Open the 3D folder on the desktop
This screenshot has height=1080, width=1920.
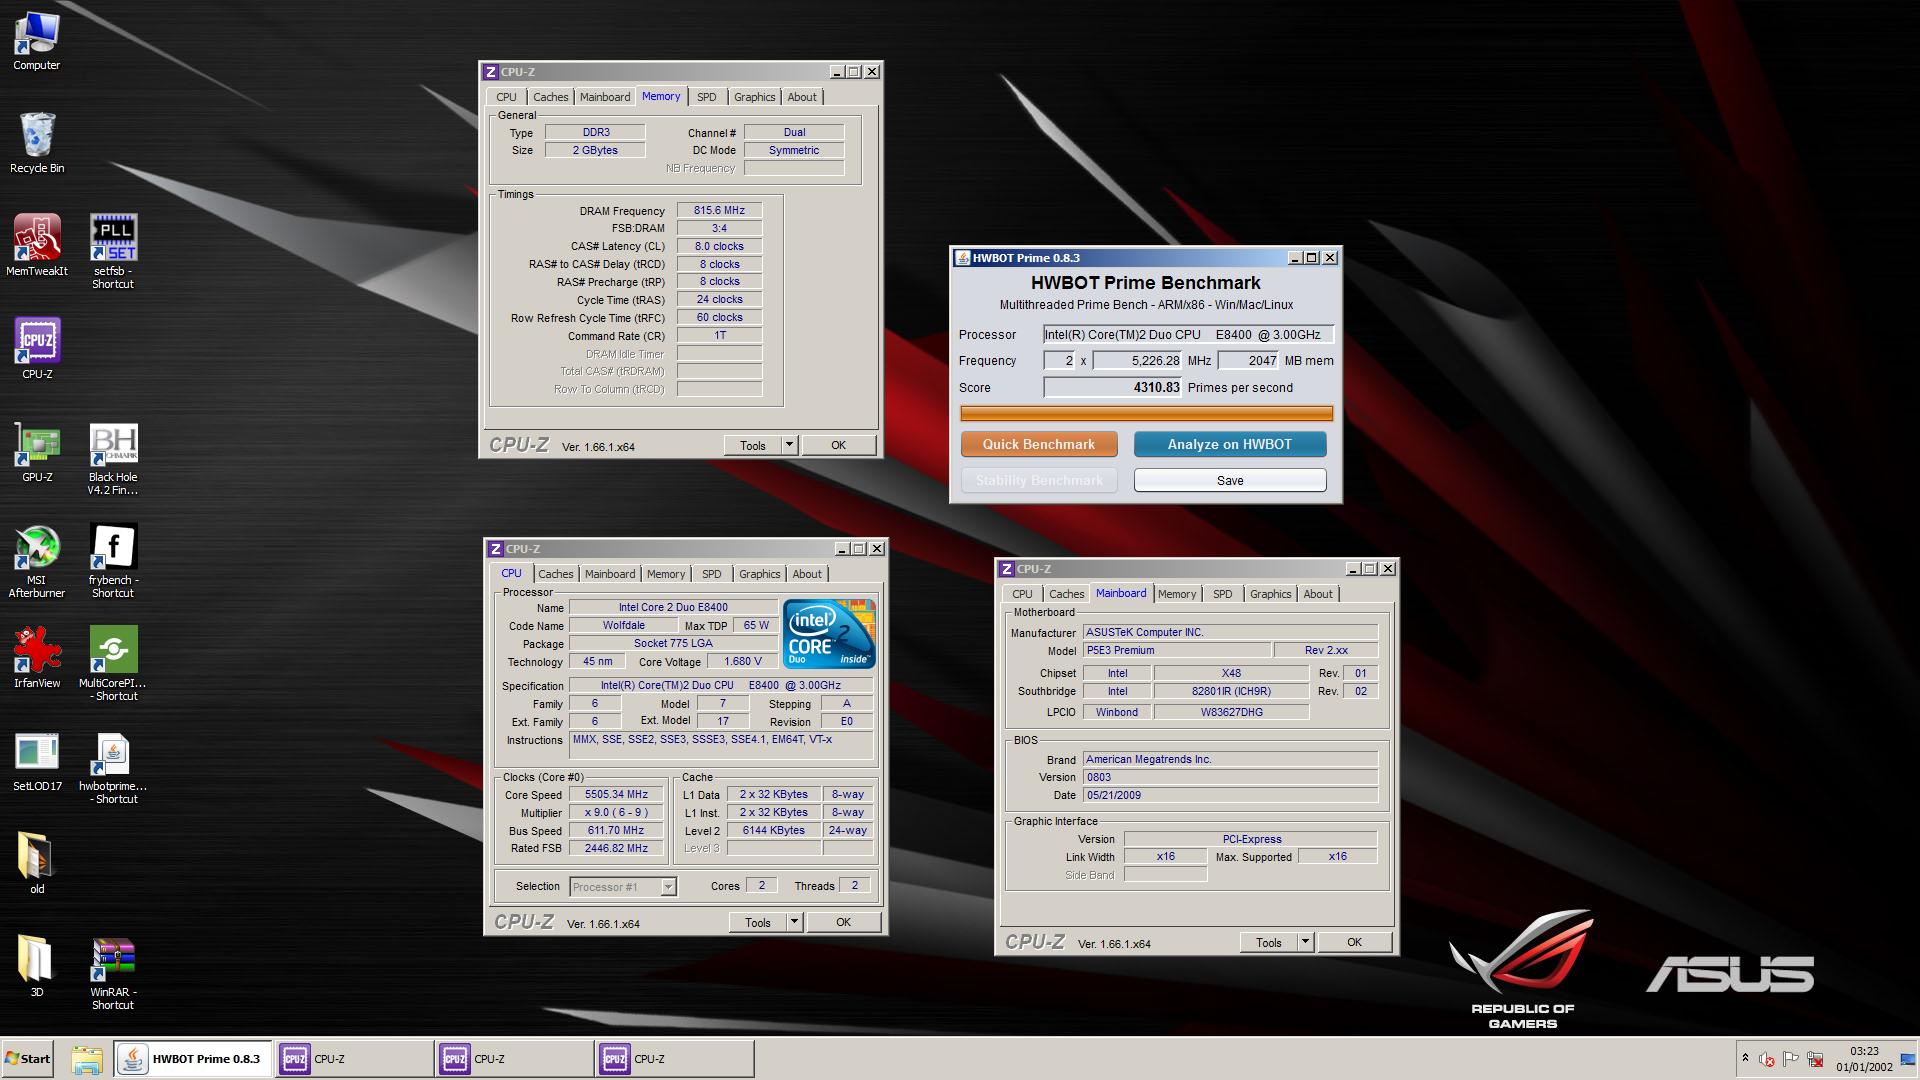37,966
